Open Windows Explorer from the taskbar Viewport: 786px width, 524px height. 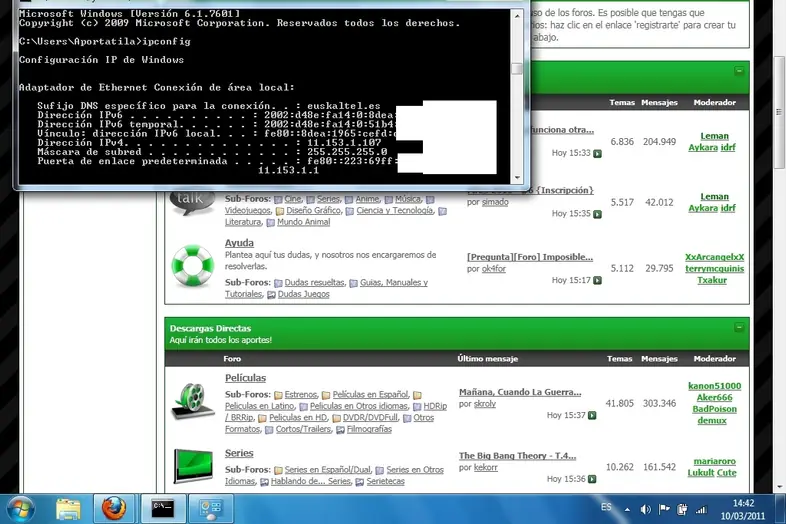(68, 509)
